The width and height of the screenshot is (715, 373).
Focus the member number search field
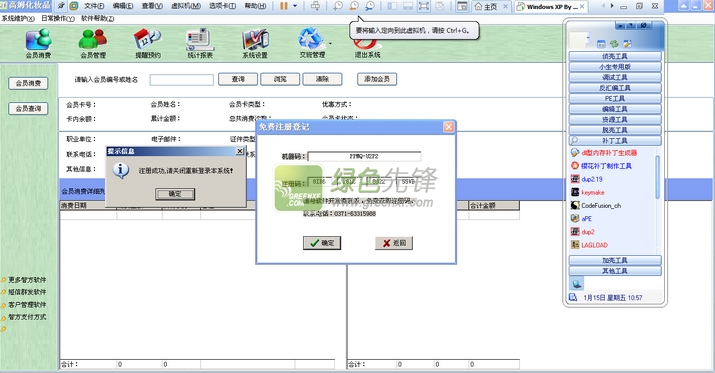[181, 80]
